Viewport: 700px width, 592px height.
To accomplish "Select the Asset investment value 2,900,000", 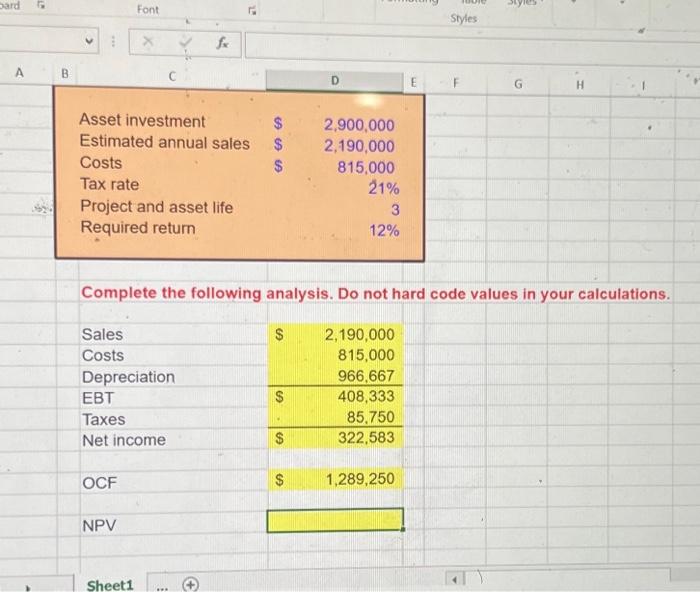I will point(359,125).
